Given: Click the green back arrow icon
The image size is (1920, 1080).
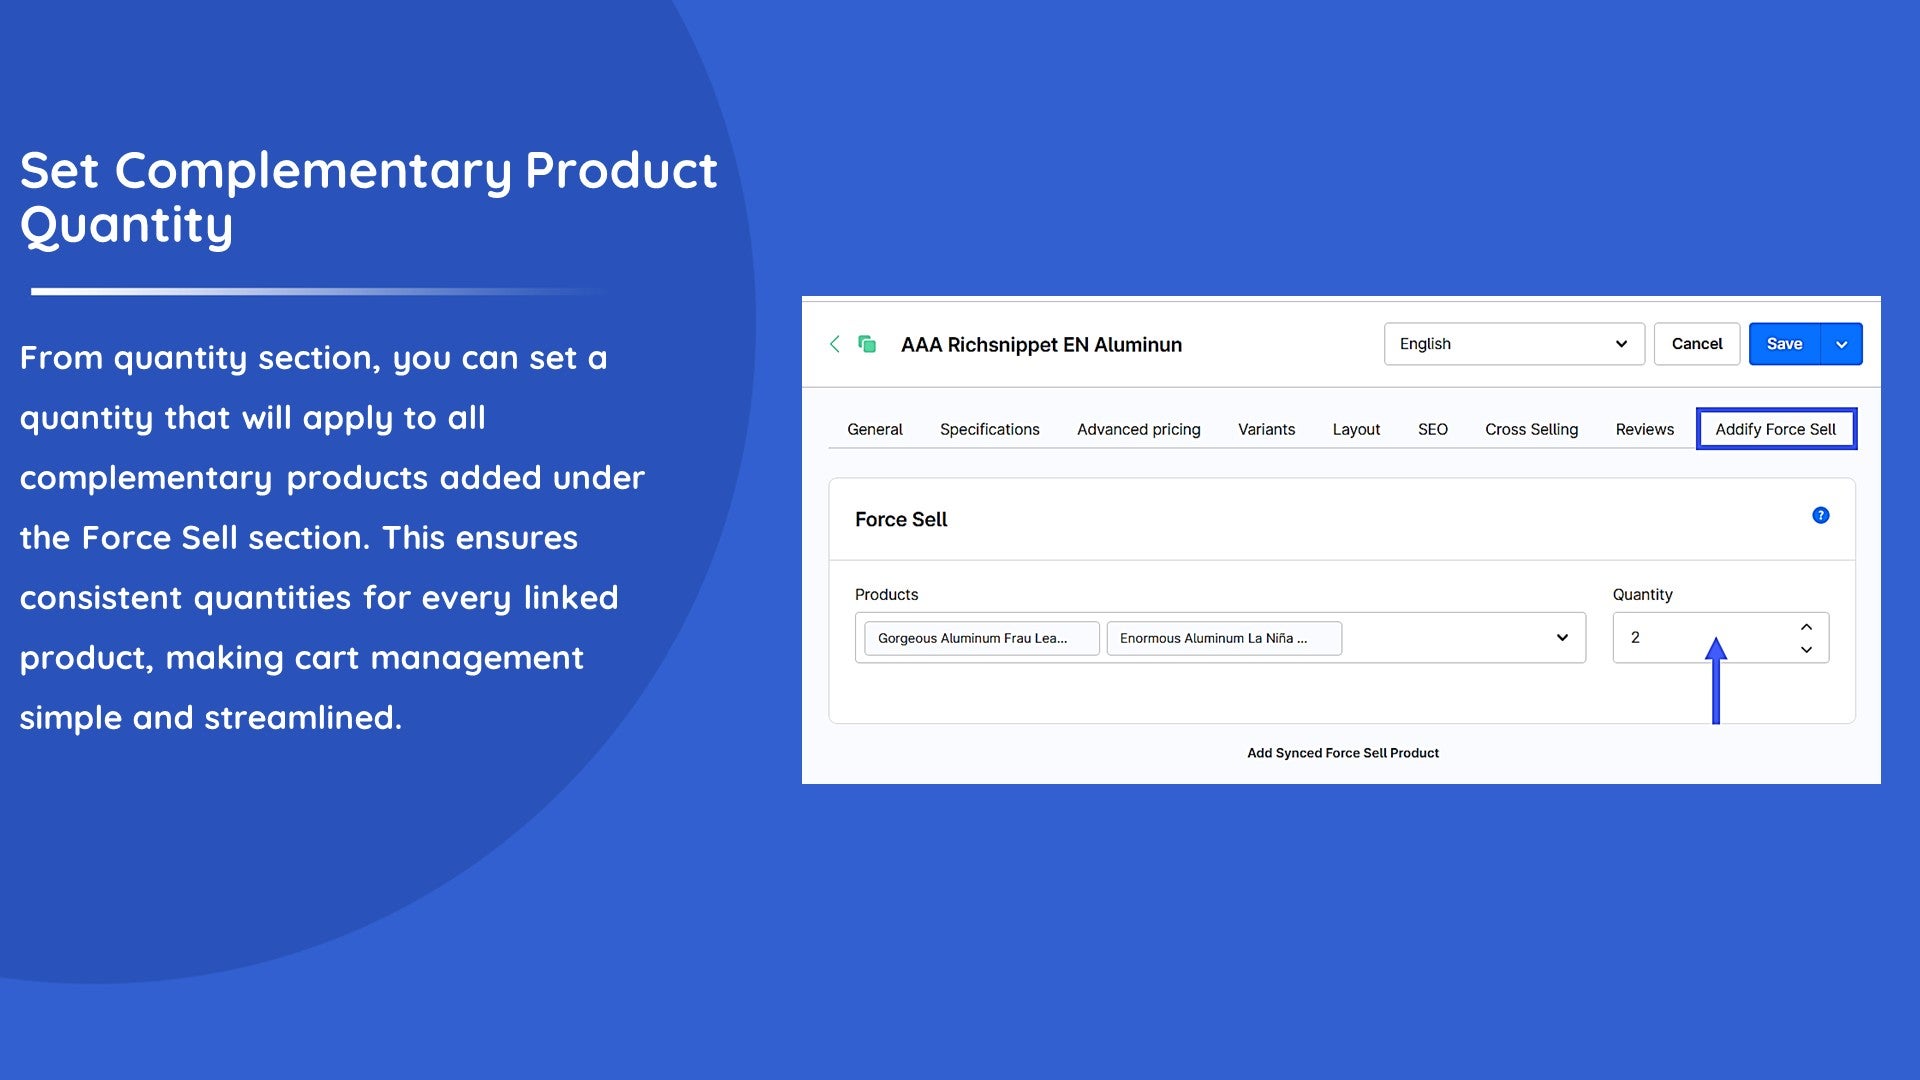Looking at the screenshot, I should [835, 344].
